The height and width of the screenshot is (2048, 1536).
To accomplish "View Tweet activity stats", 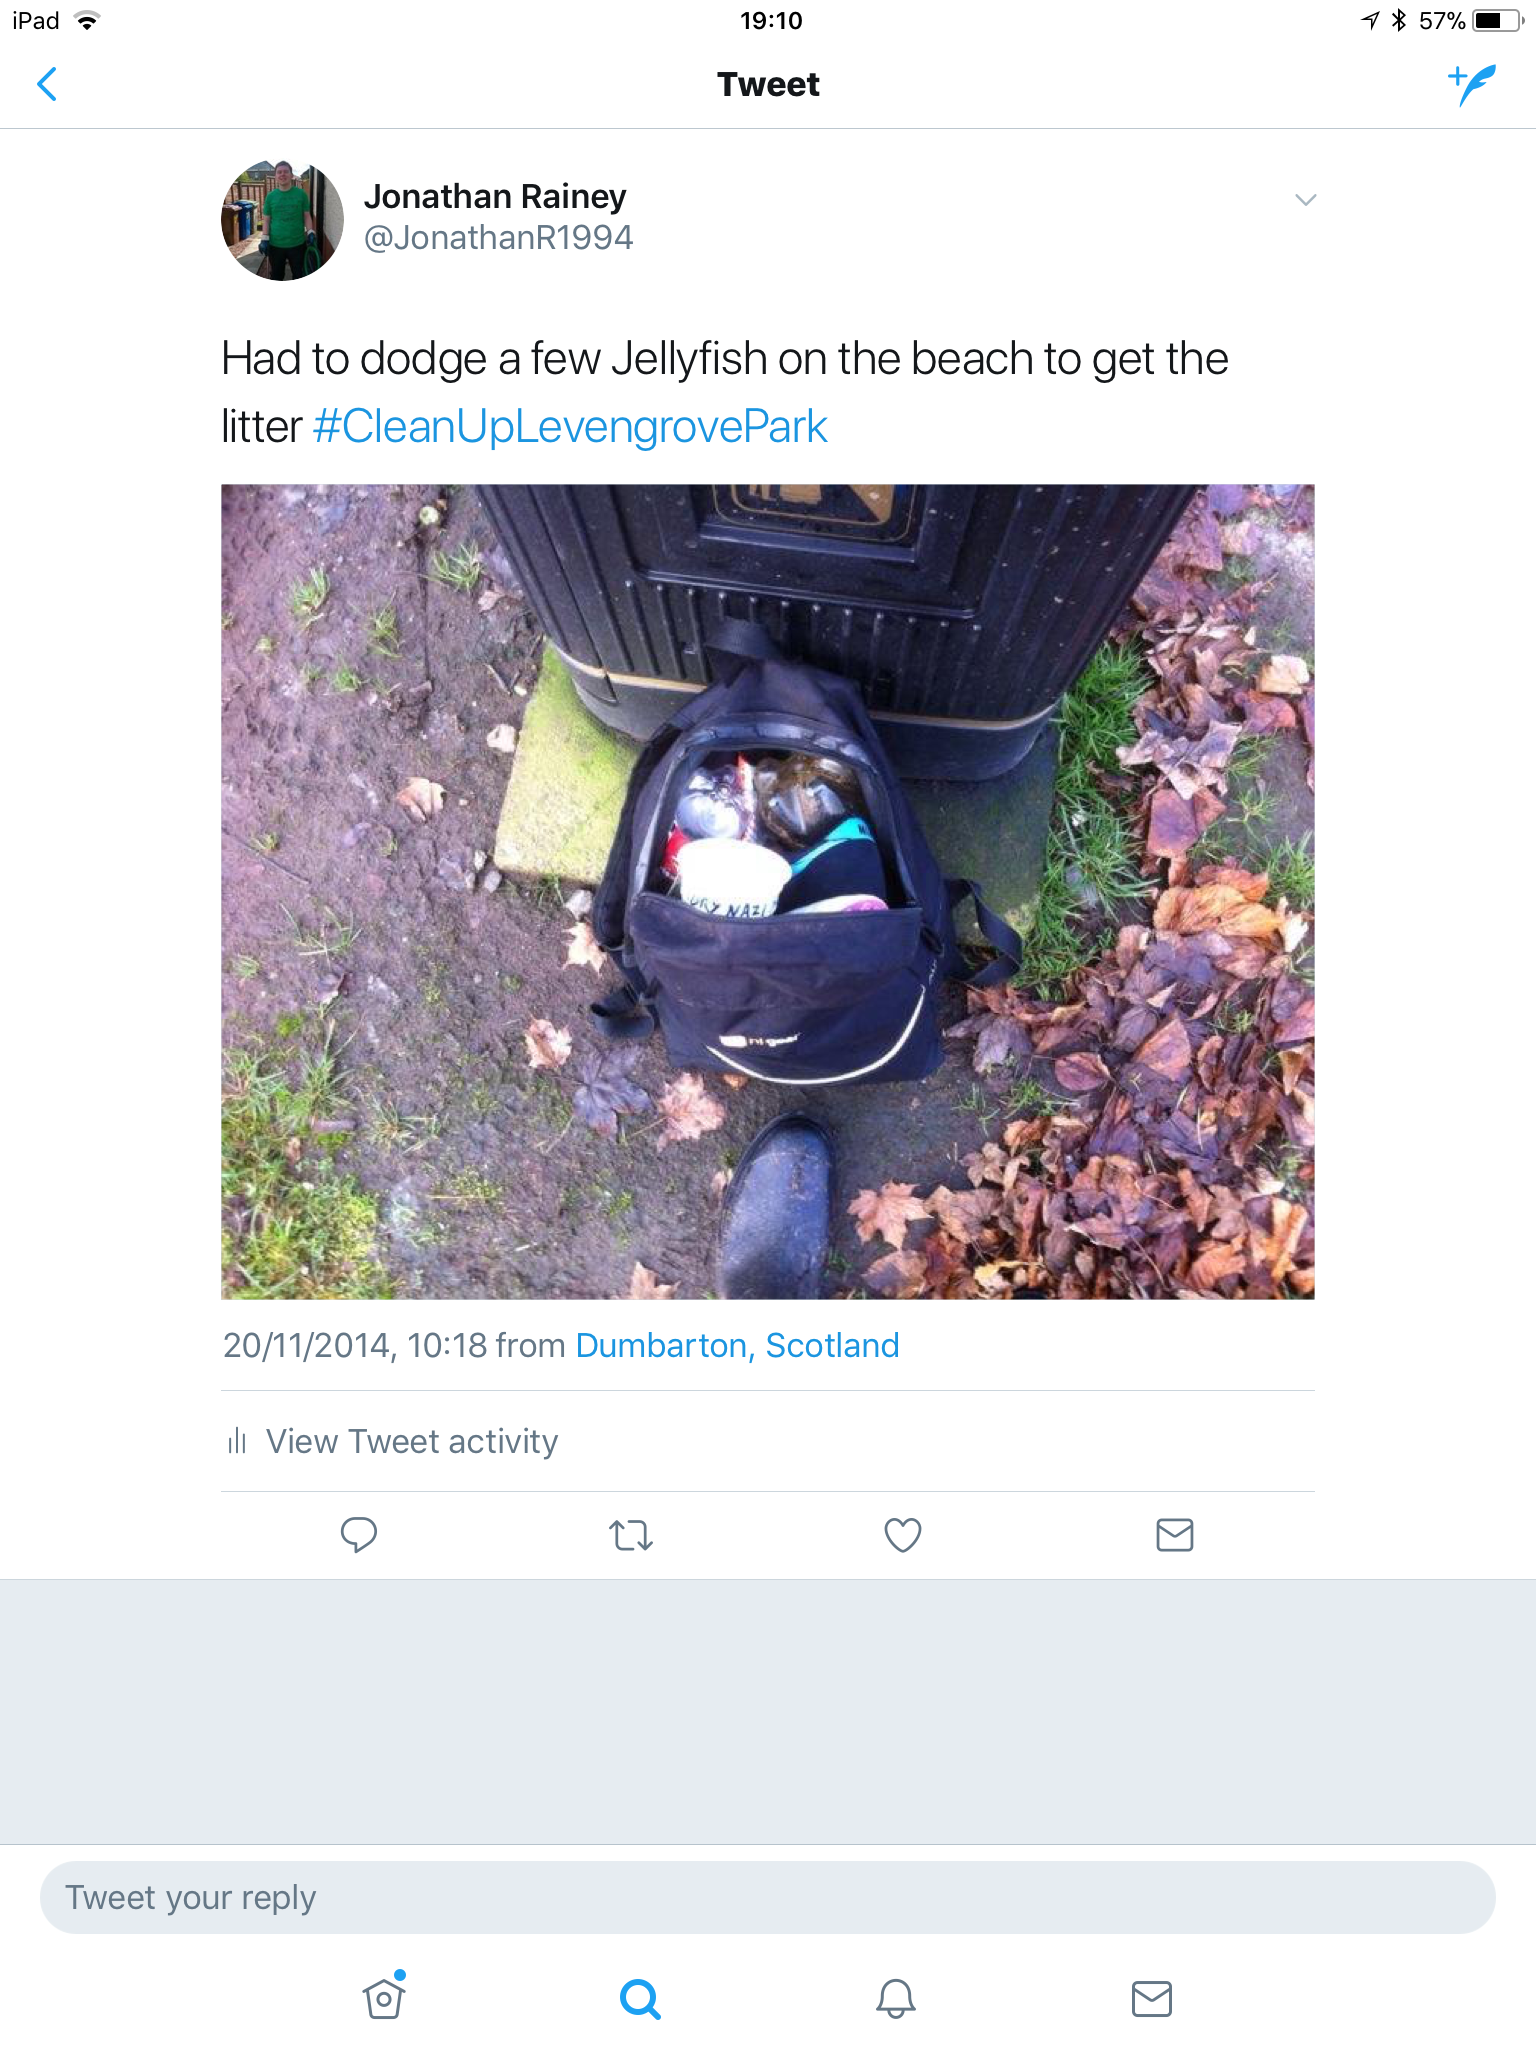I will 392,1442.
